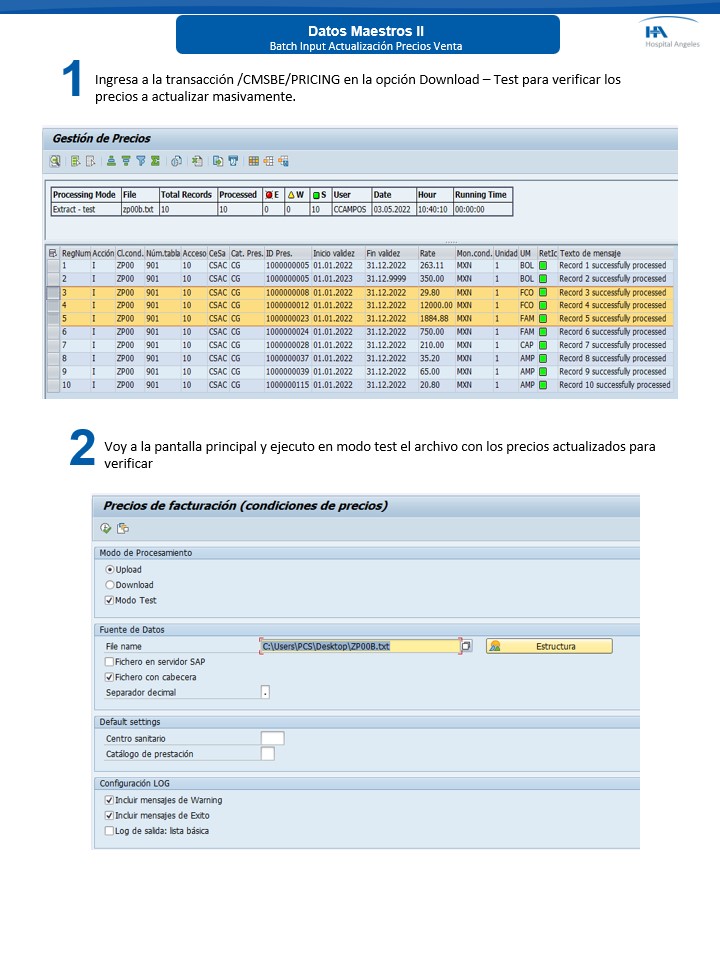Click the Details magnifier icon in Gestión de Precios

[x=55, y=161]
